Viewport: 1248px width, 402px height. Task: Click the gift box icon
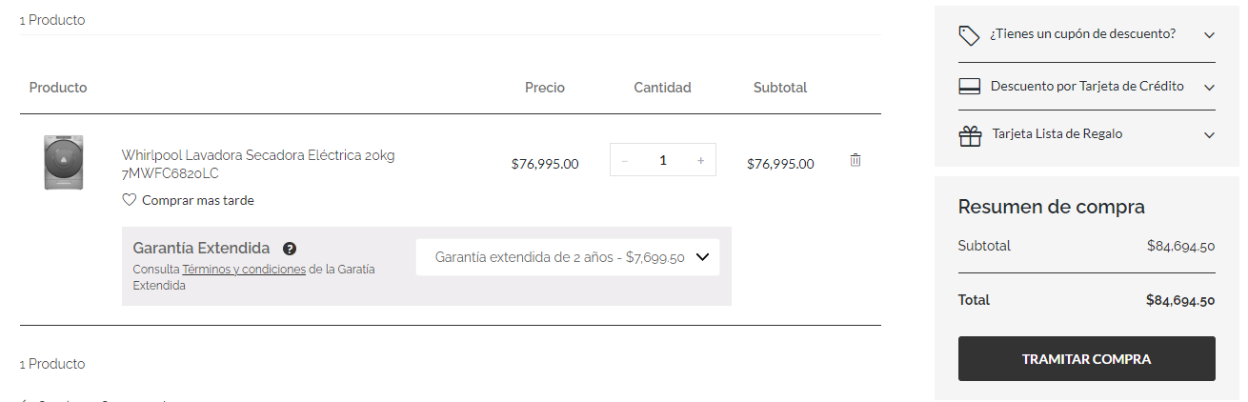point(969,136)
